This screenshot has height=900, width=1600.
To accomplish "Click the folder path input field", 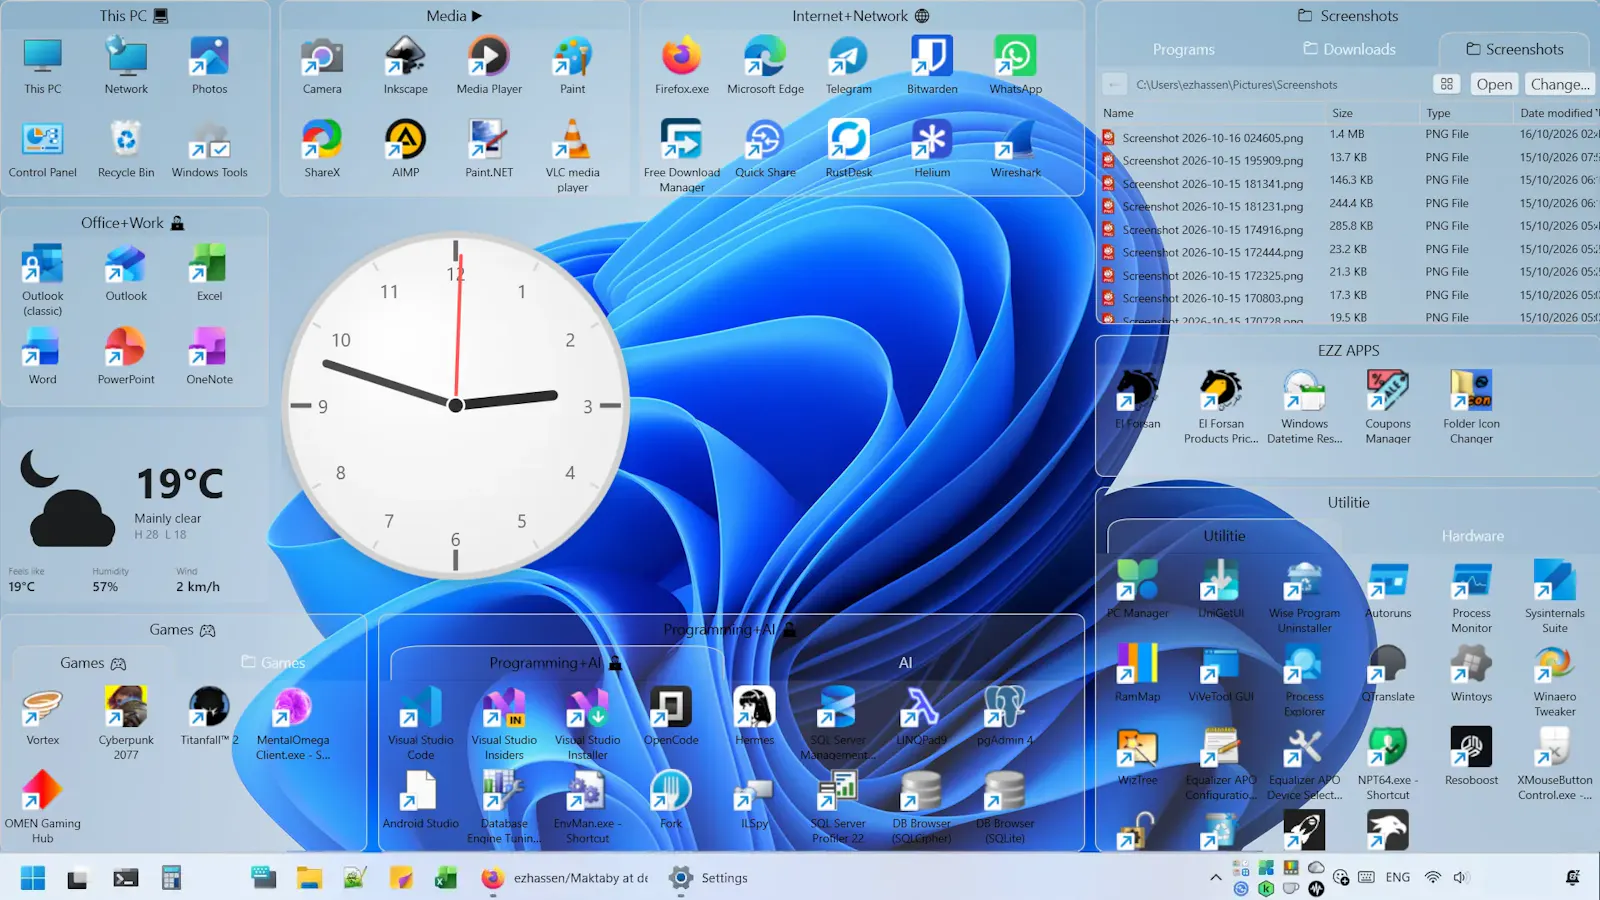I will [x=1280, y=84].
